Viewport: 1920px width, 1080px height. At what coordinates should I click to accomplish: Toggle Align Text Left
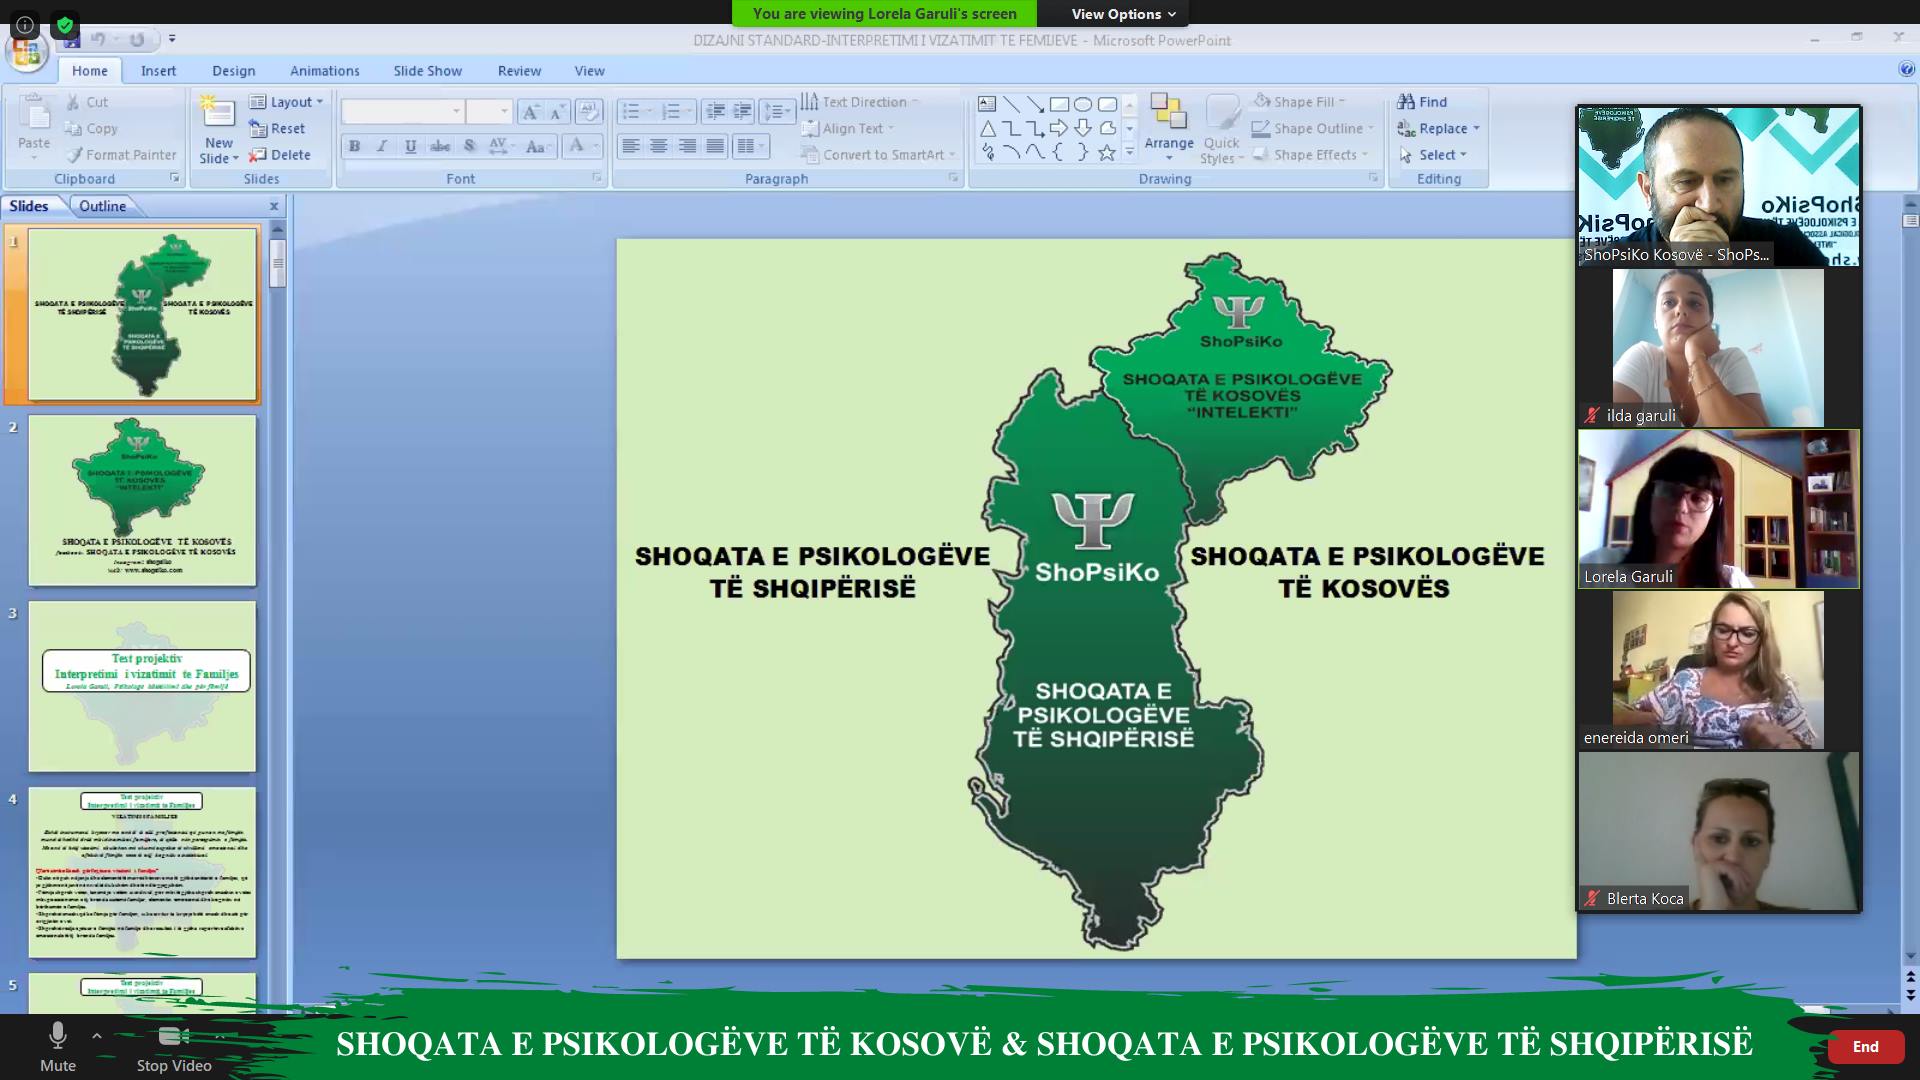click(630, 146)
